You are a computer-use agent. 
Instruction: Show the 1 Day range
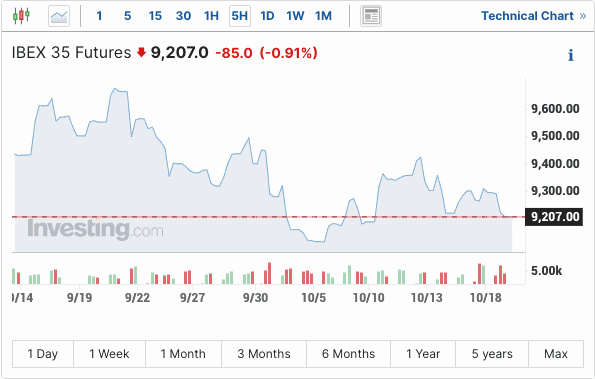pyautogui.click(x=43, y=354)
